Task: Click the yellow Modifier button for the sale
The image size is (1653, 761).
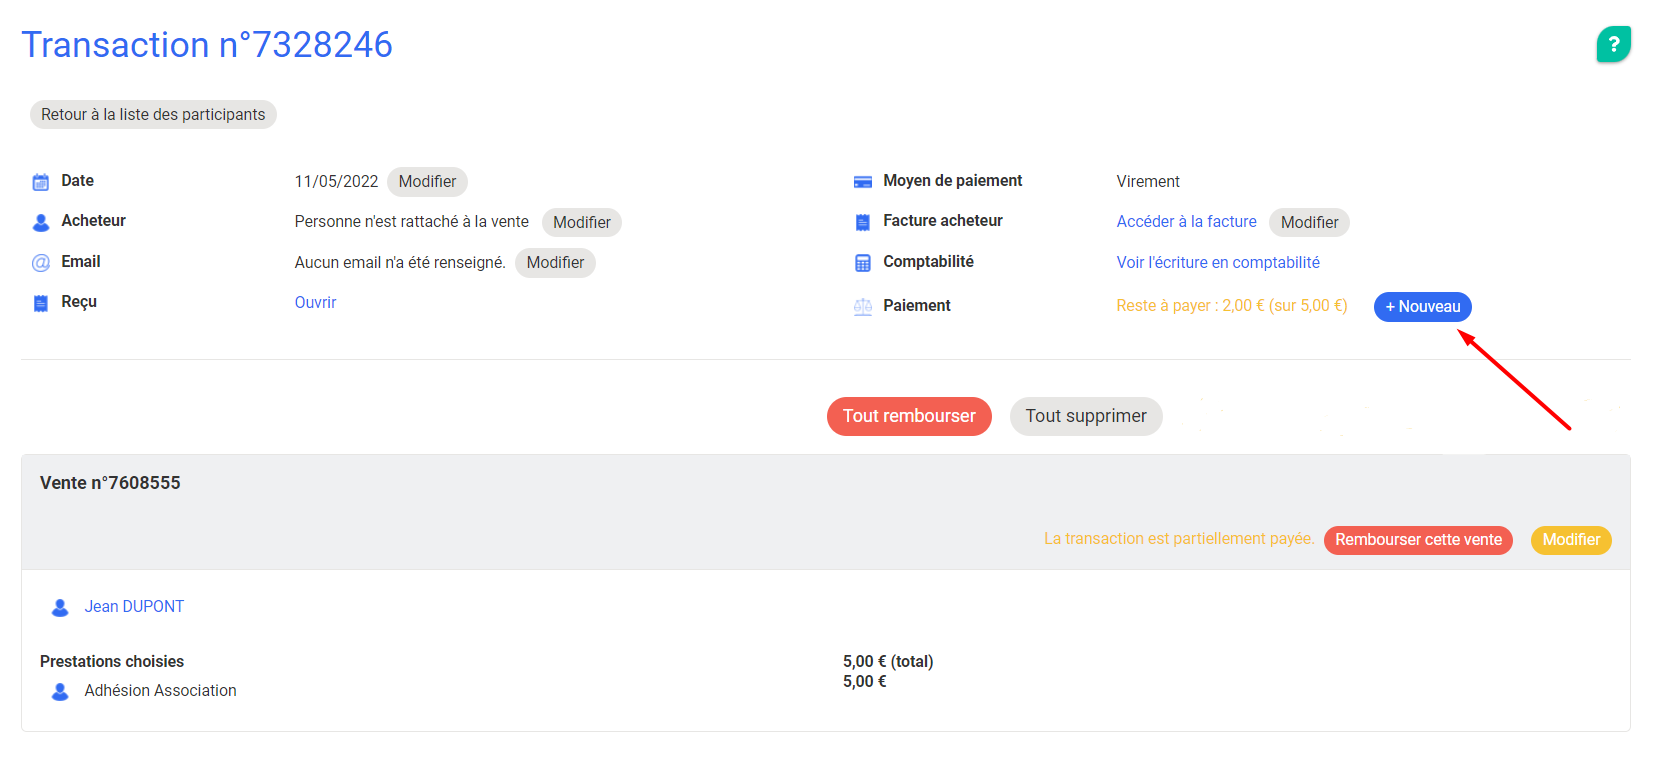Action: click(x=1571, y=540)
